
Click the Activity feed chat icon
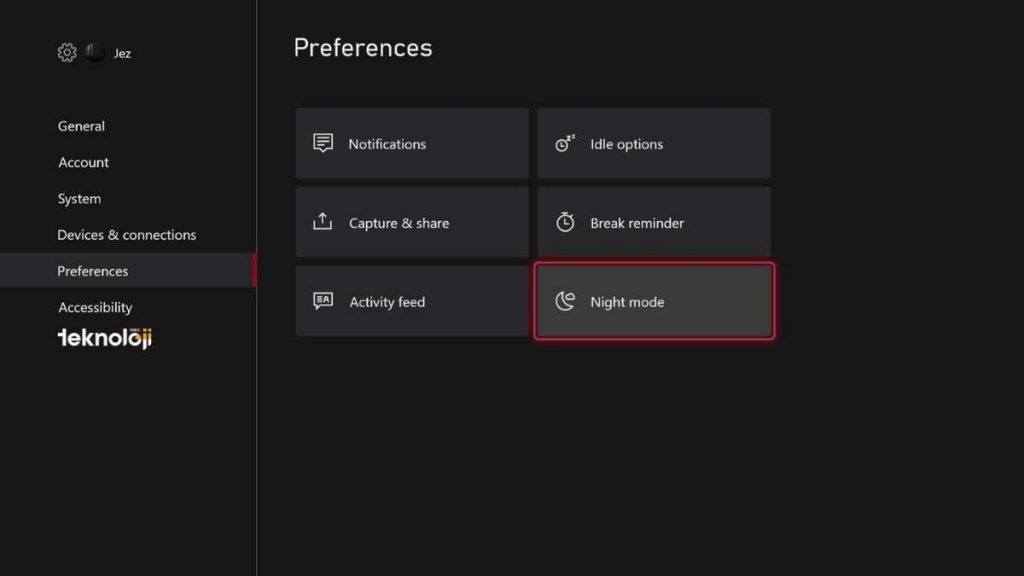click(322, 301)
